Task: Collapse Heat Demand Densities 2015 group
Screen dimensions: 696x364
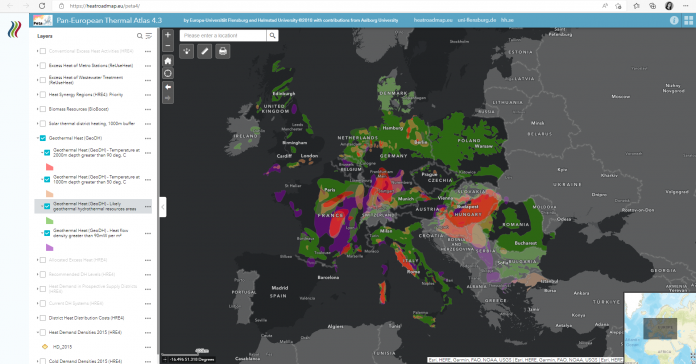Action: pos(37,332)
